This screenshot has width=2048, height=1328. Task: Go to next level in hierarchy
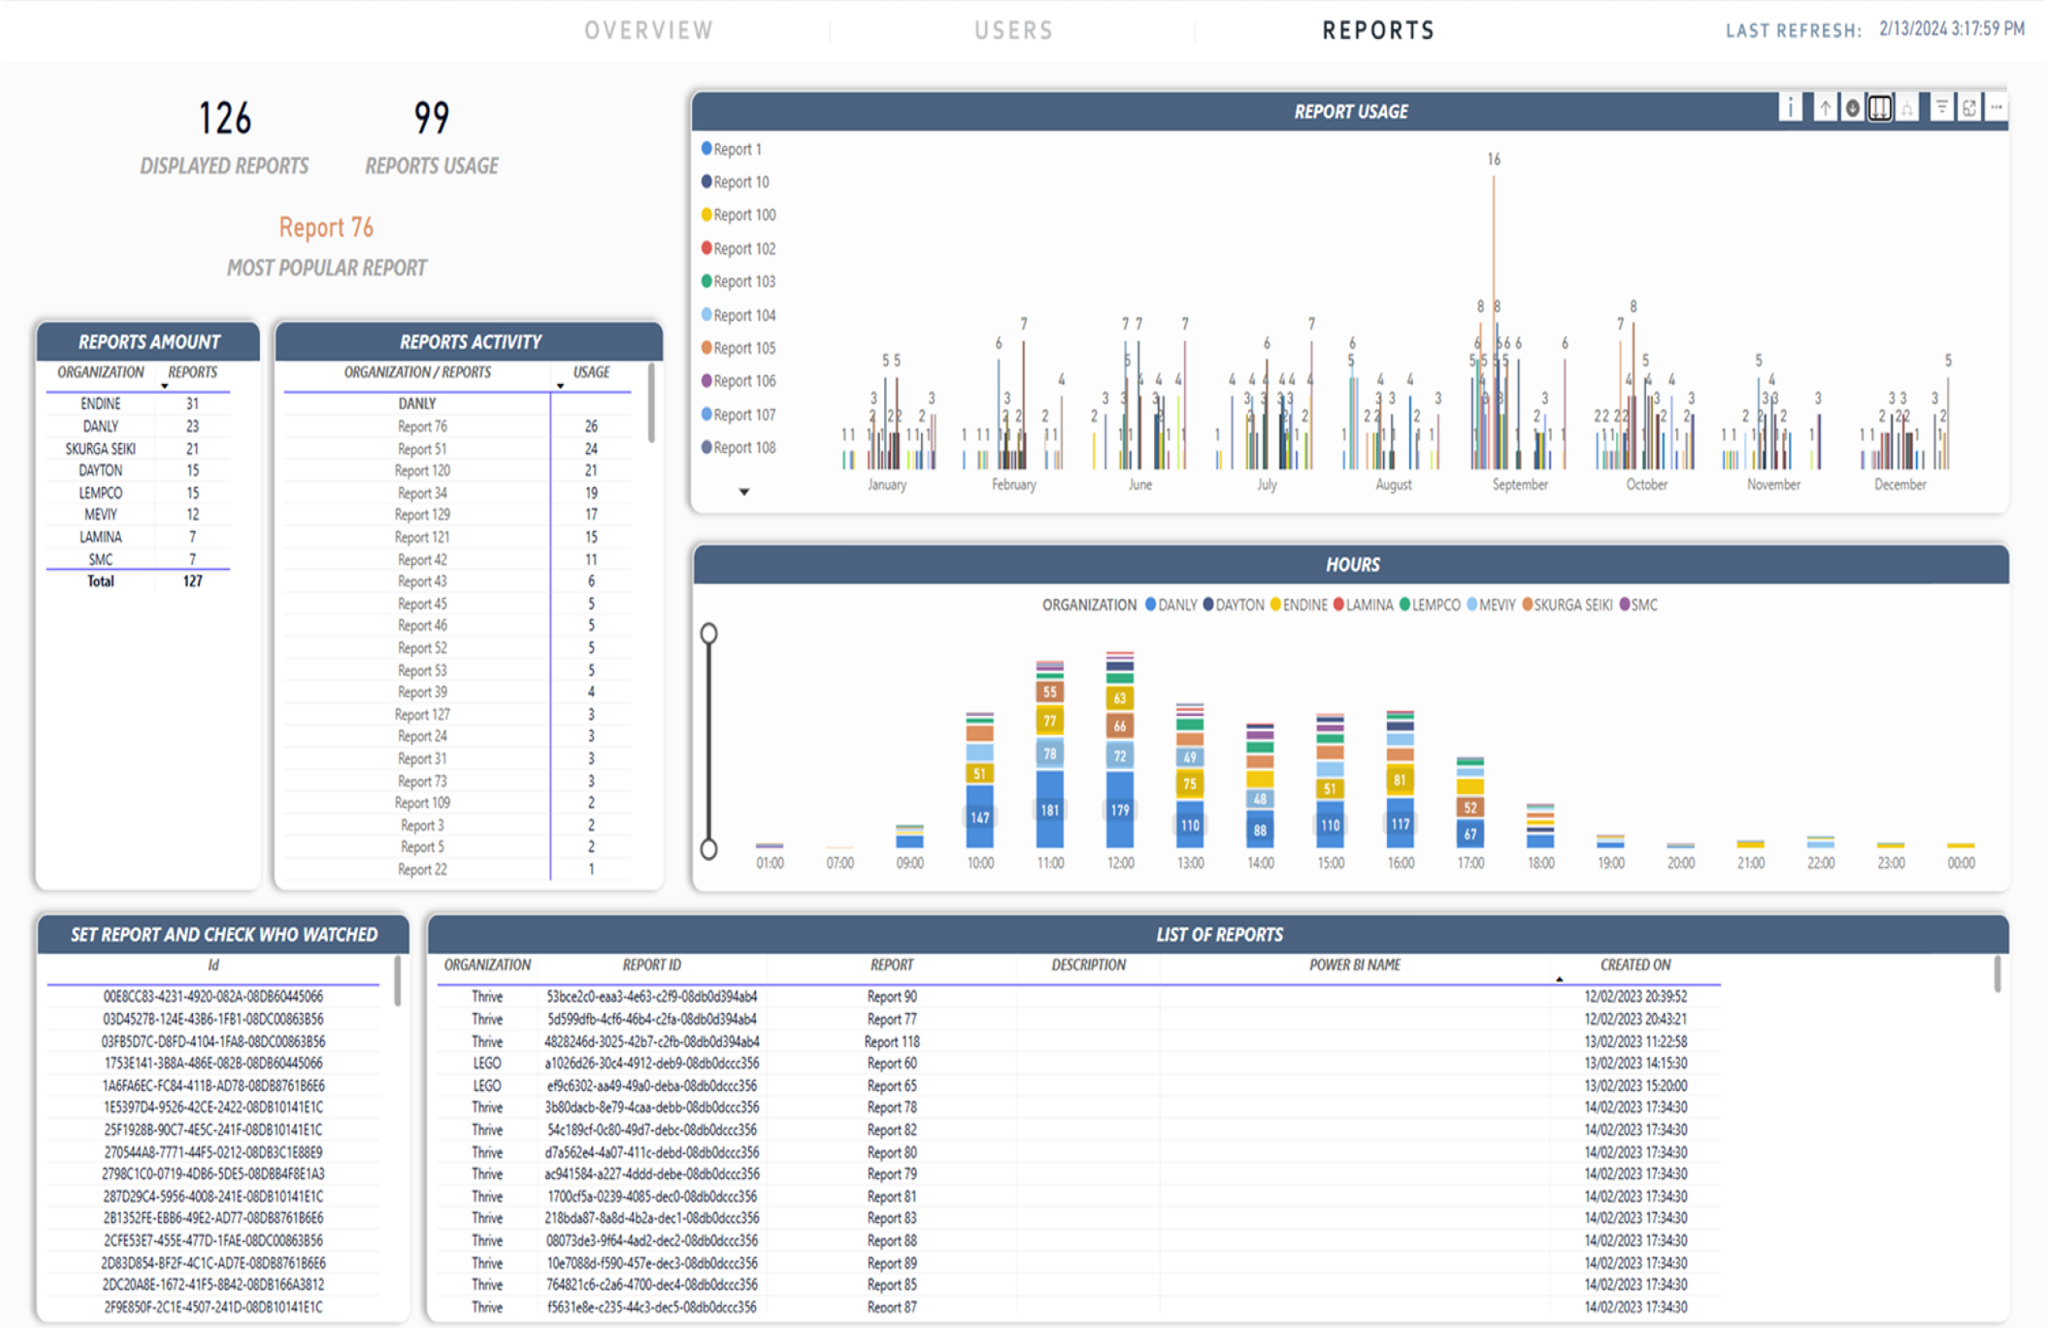point(1880,108)
